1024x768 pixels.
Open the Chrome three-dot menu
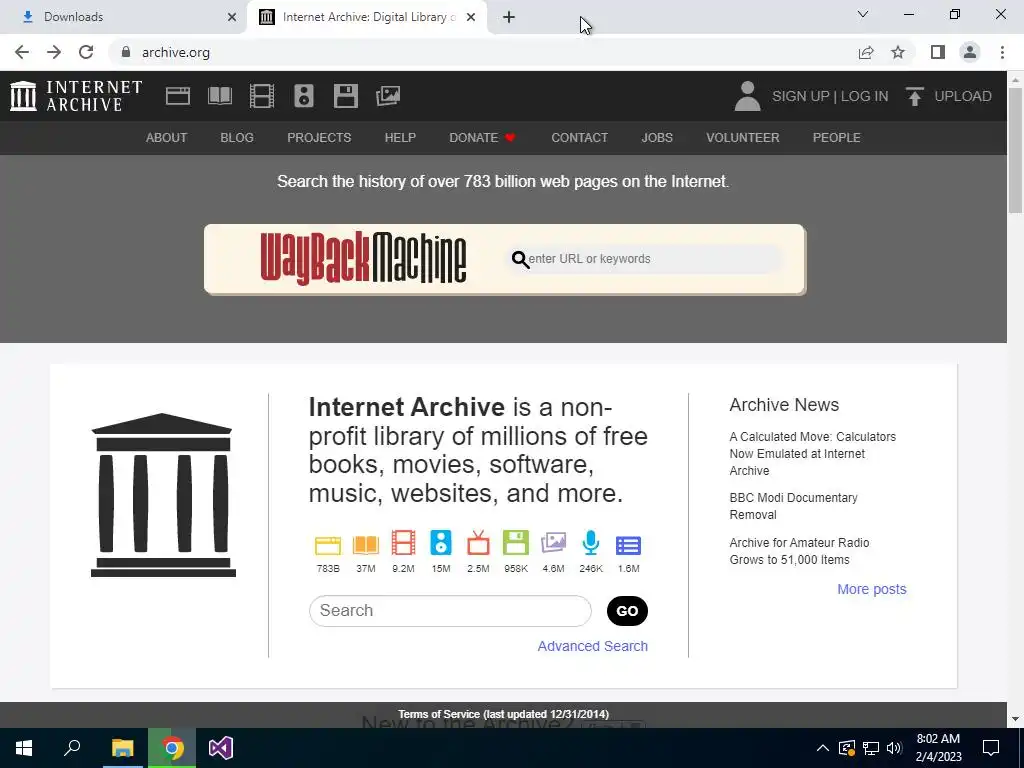click(1002, 52)
